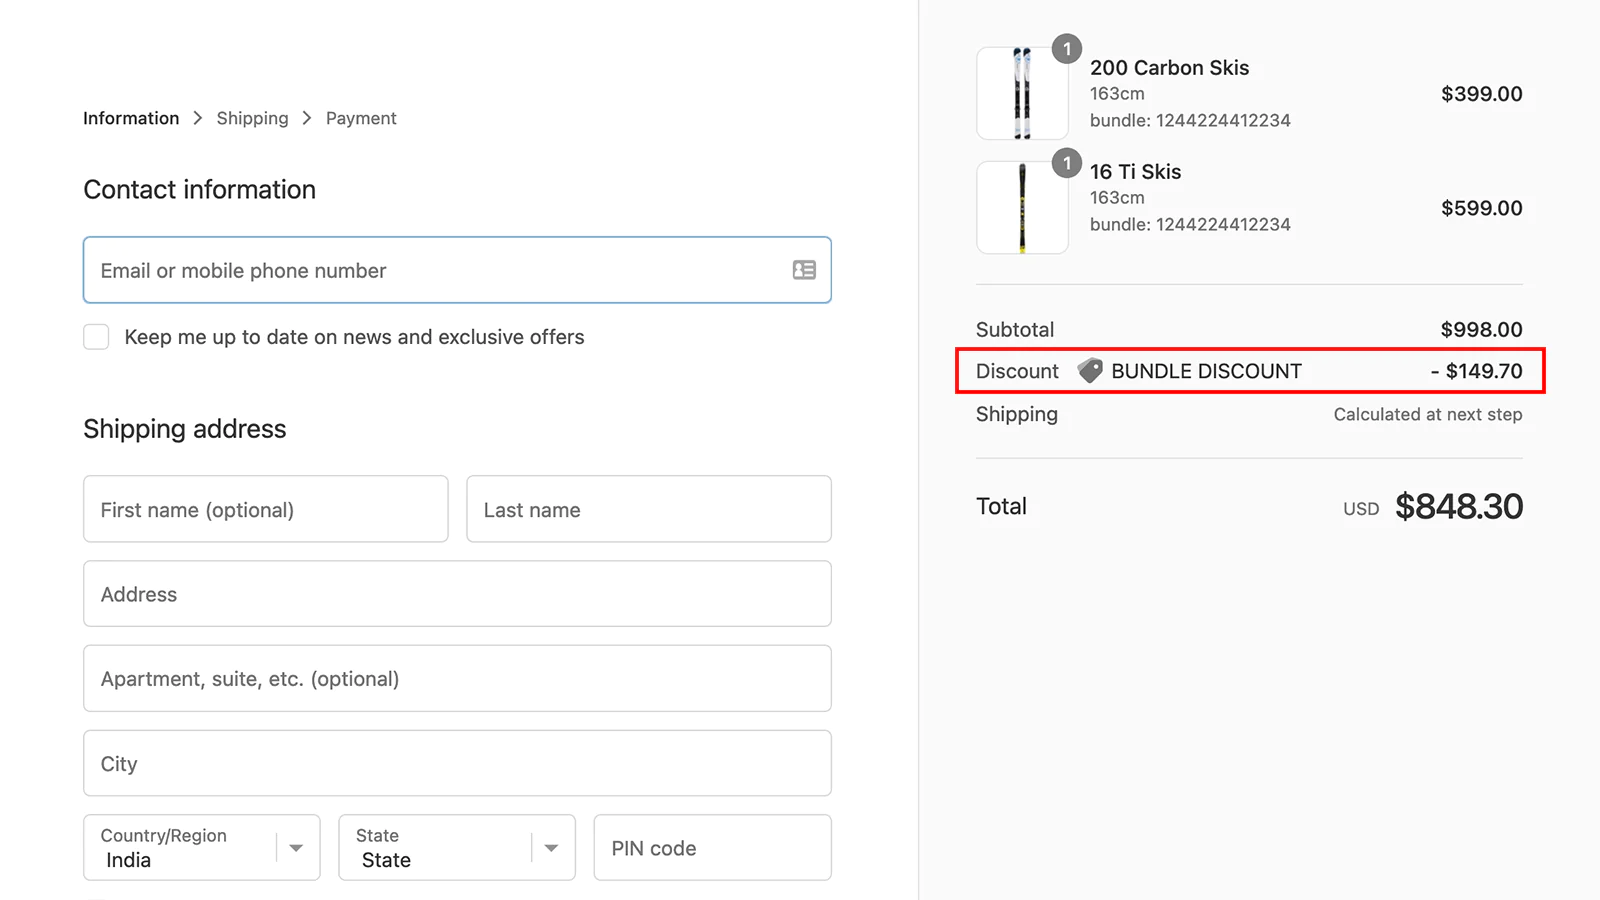Enable news and exclusive offers checkbox
This screenshot has height=900, width=1600.
click(96, 337)
